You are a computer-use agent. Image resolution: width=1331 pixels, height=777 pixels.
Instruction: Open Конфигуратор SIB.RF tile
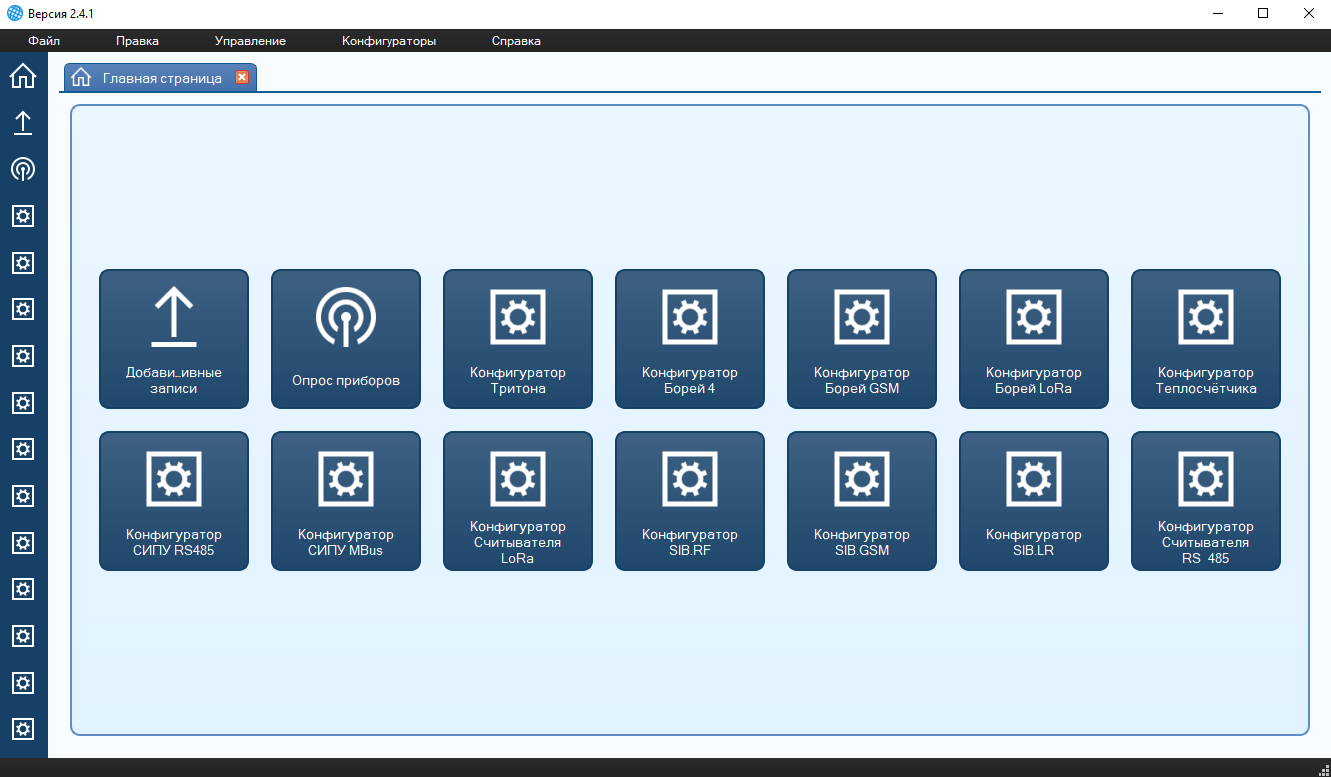(690, 501)
